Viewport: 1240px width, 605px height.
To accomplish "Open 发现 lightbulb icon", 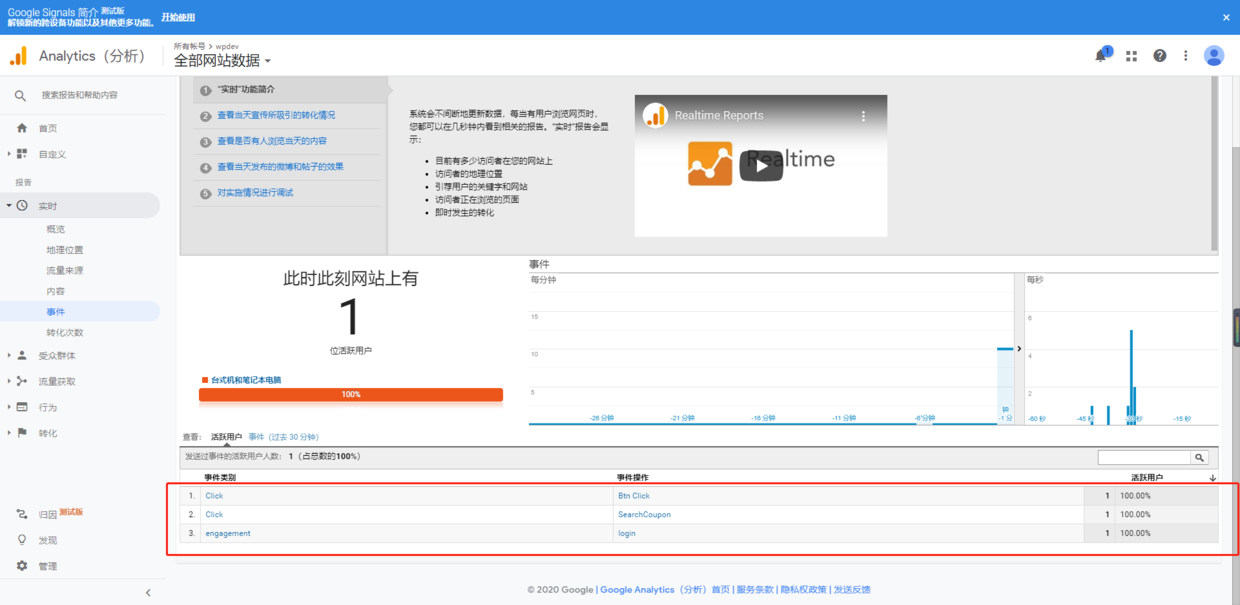I will click(22, 540).
